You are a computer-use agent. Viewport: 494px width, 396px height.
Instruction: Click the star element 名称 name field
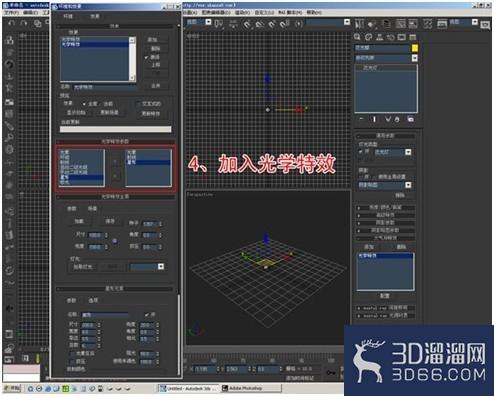105,315
